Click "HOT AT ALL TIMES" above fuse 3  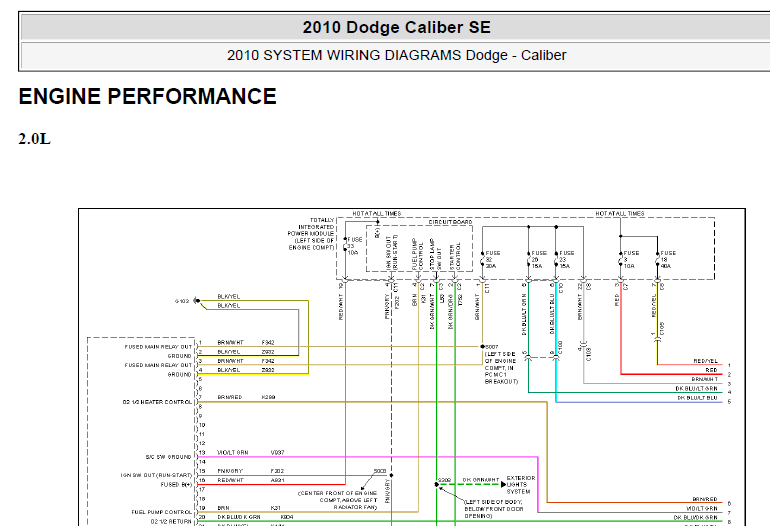pyautogui.click(x=620, y=213)
